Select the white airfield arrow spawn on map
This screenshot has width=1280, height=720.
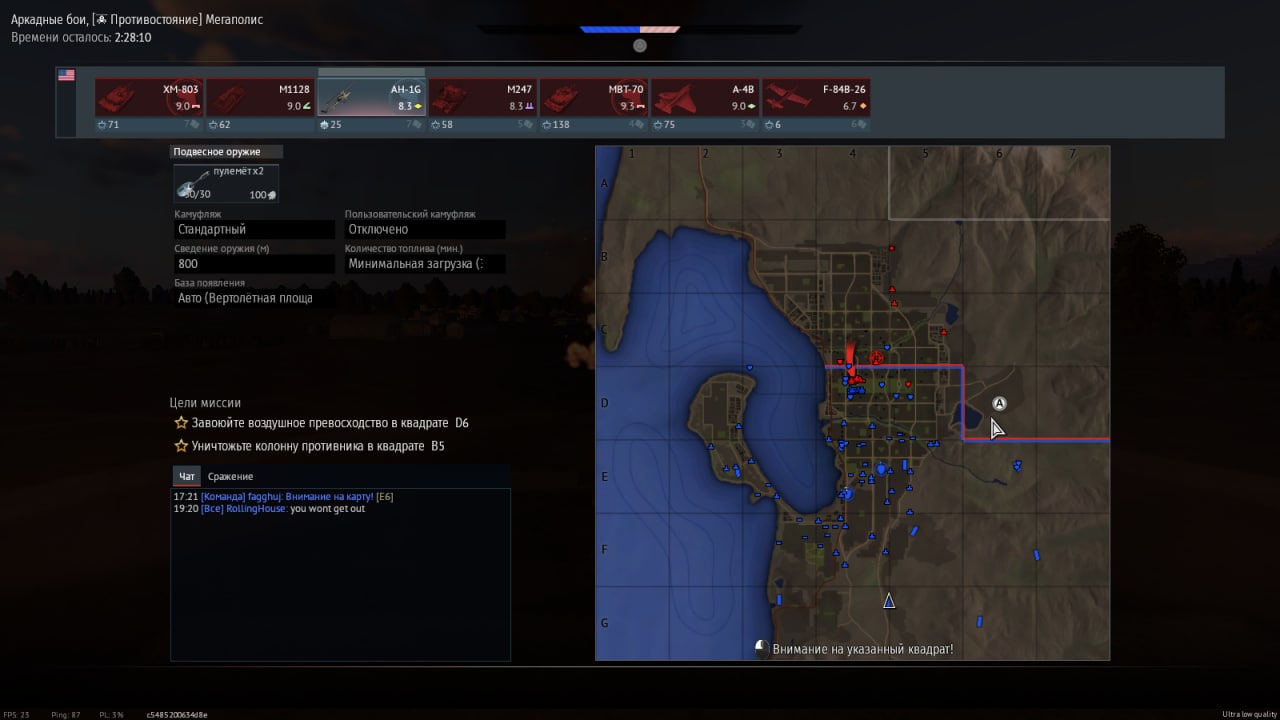pyautogui.click(x=888, y=601)
